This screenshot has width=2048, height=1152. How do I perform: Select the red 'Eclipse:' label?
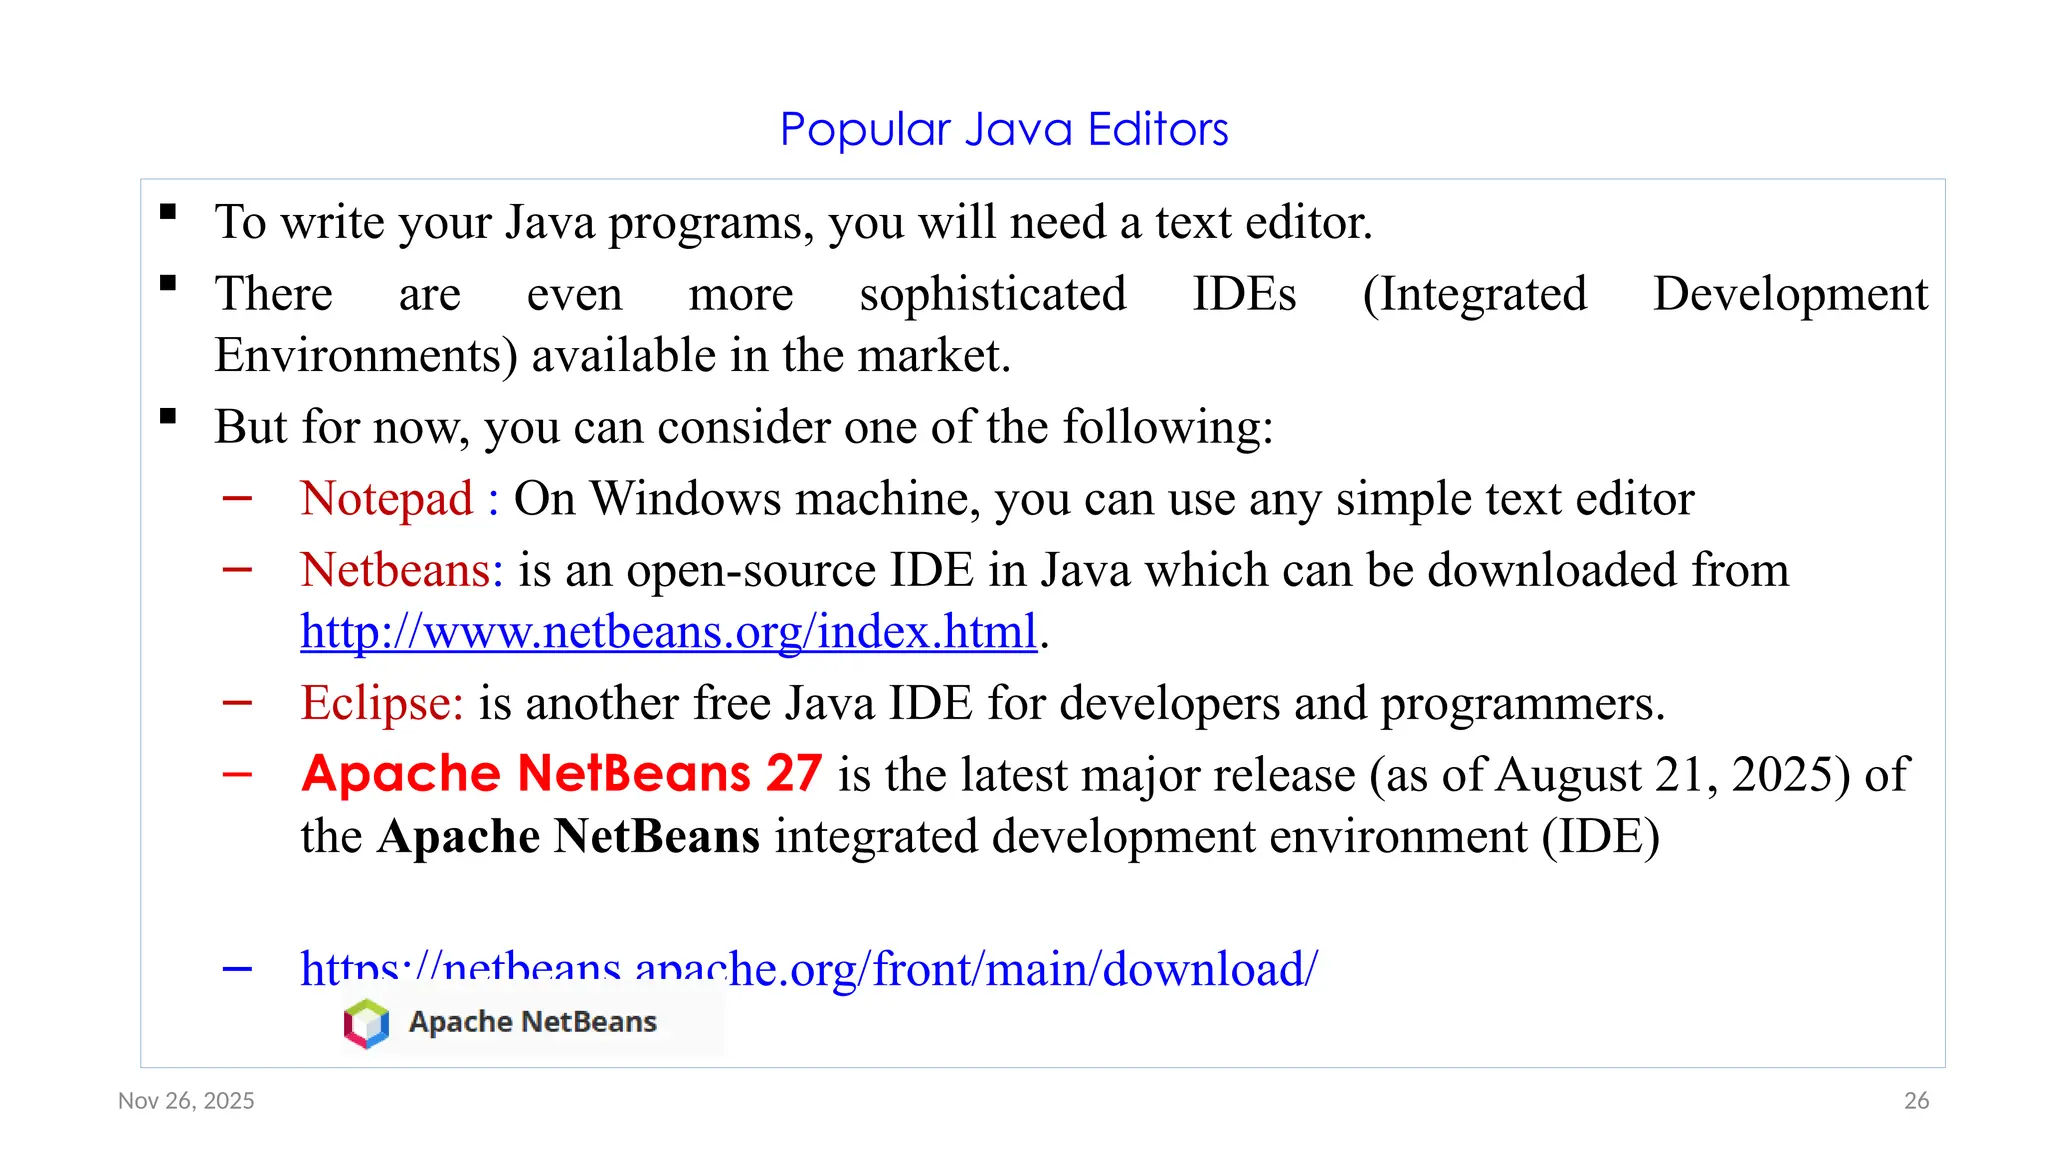[x=382, y=703]
